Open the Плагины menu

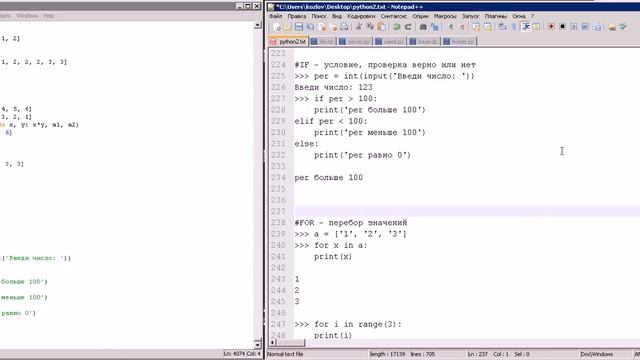[496, 16]
